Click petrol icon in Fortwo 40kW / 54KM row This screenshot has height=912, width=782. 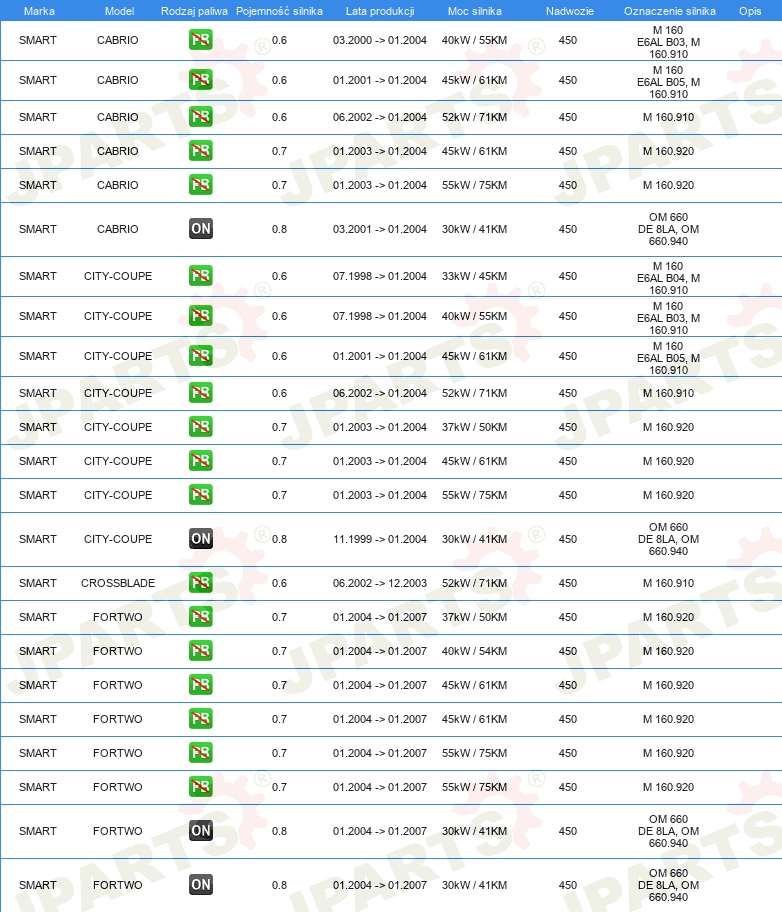(x=201, y=651)
